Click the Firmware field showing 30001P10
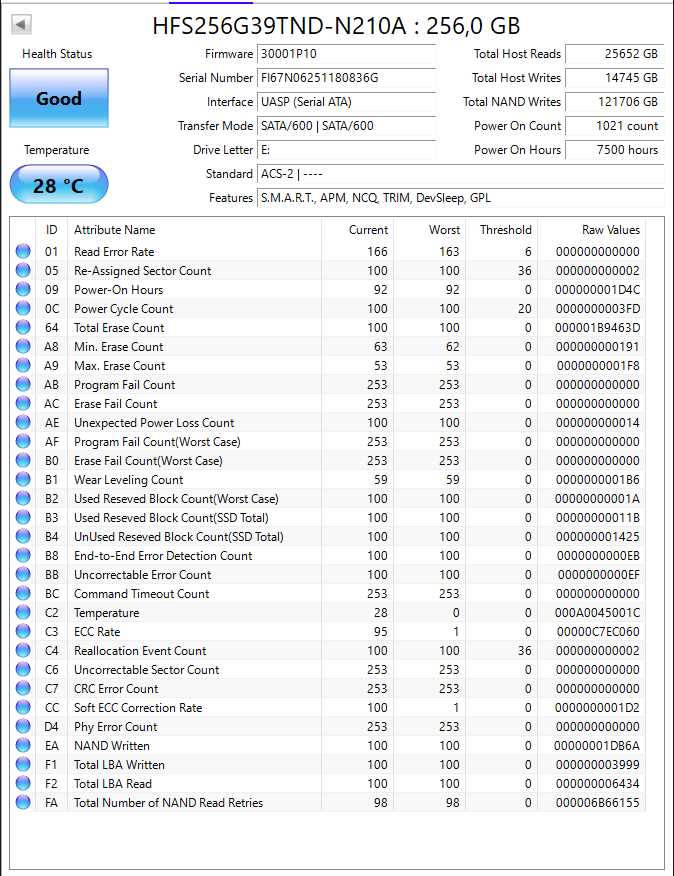Screen dimensions: 674x876 point(347,54)
